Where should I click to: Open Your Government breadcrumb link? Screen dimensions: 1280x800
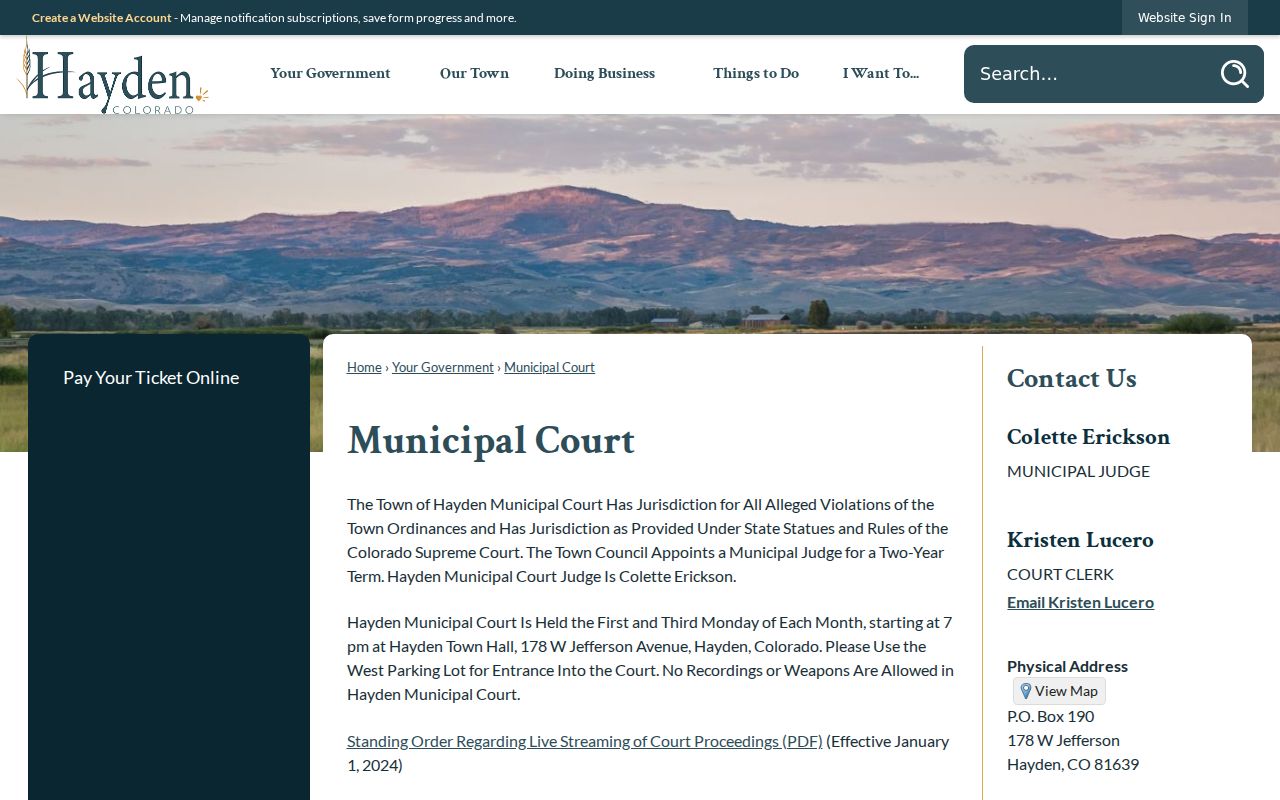(x=443, y=367)
